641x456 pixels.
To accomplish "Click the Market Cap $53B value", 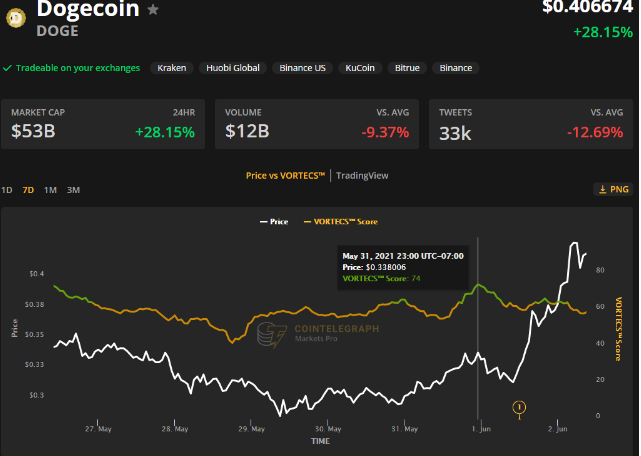I will 33,131.
